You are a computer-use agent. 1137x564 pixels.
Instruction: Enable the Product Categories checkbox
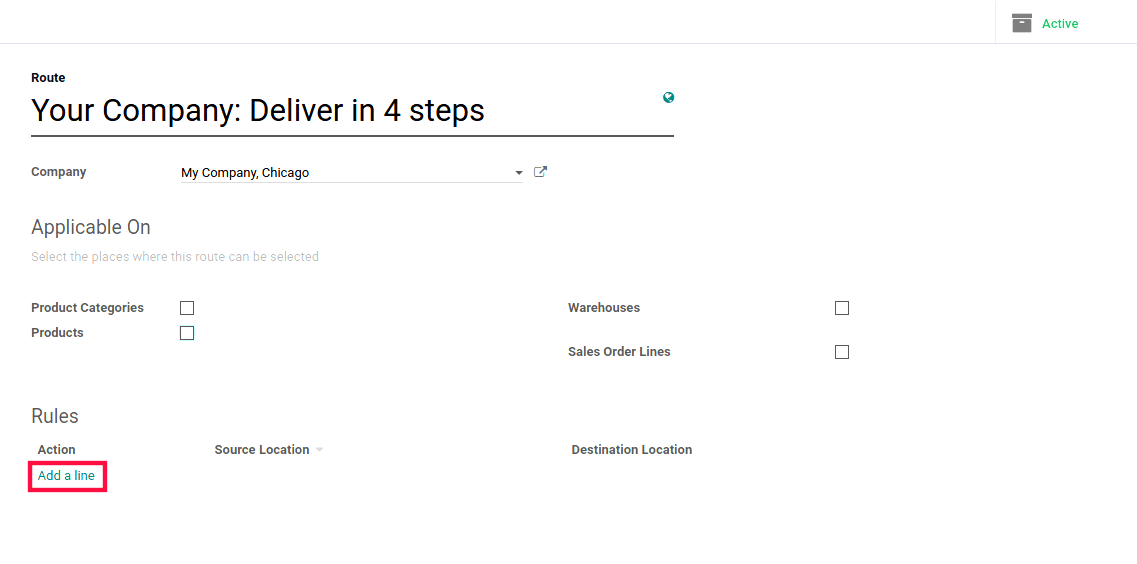coord(187,308)
